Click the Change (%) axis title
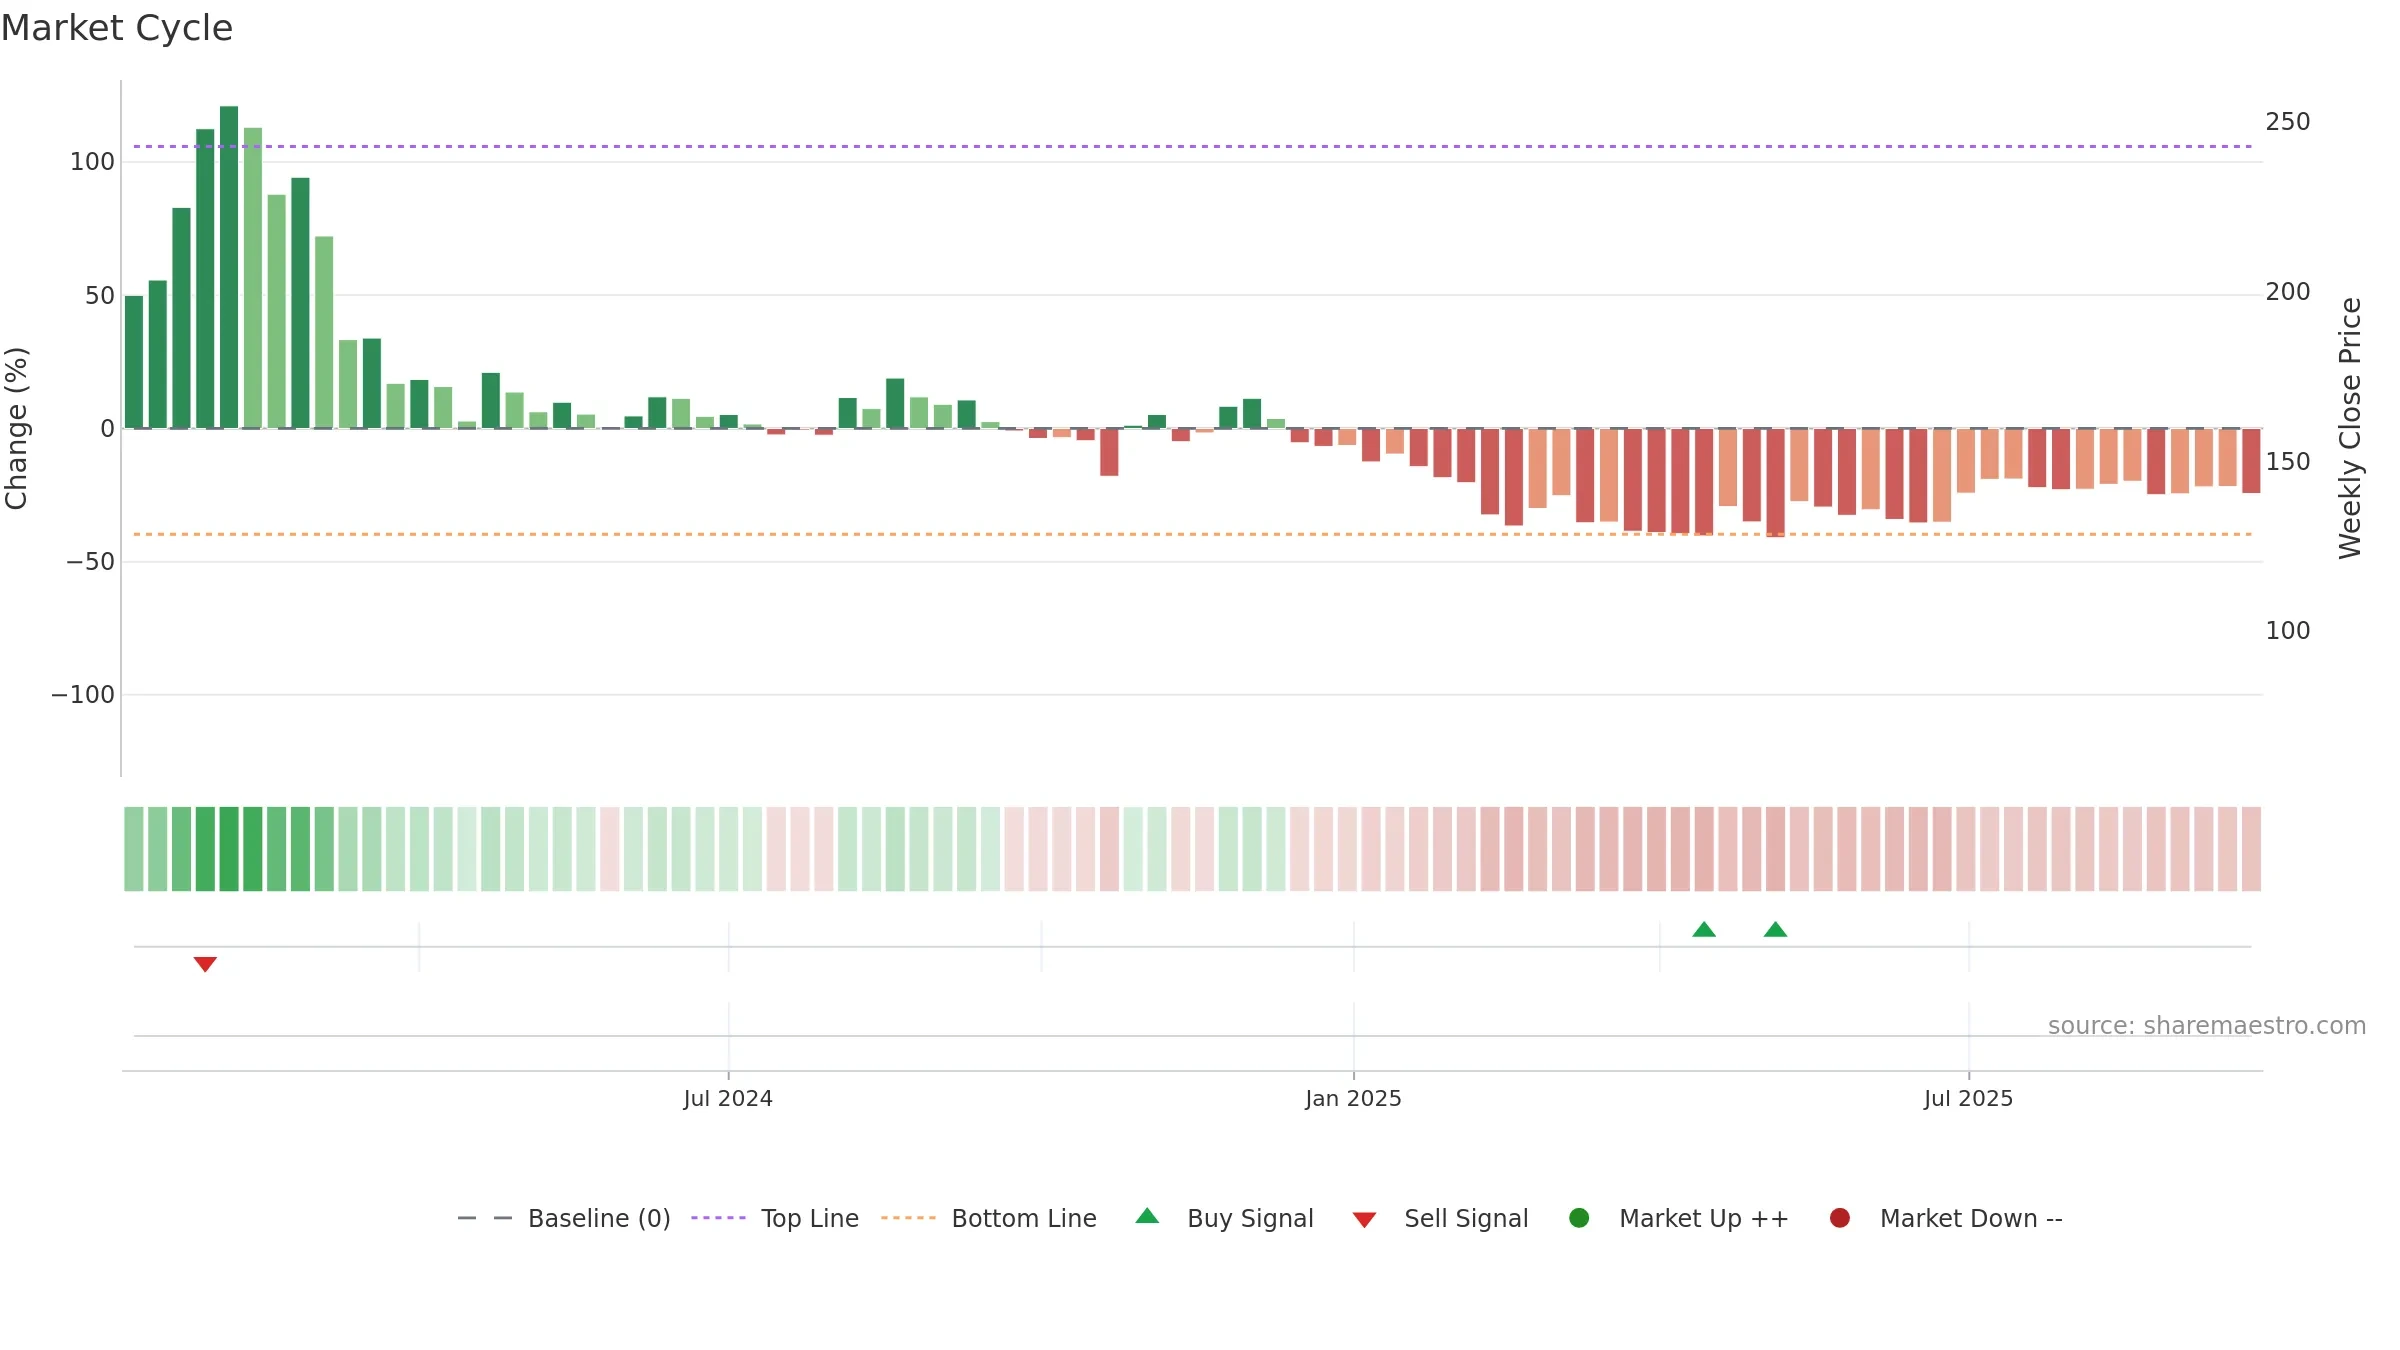 click(x=16, y=428)
